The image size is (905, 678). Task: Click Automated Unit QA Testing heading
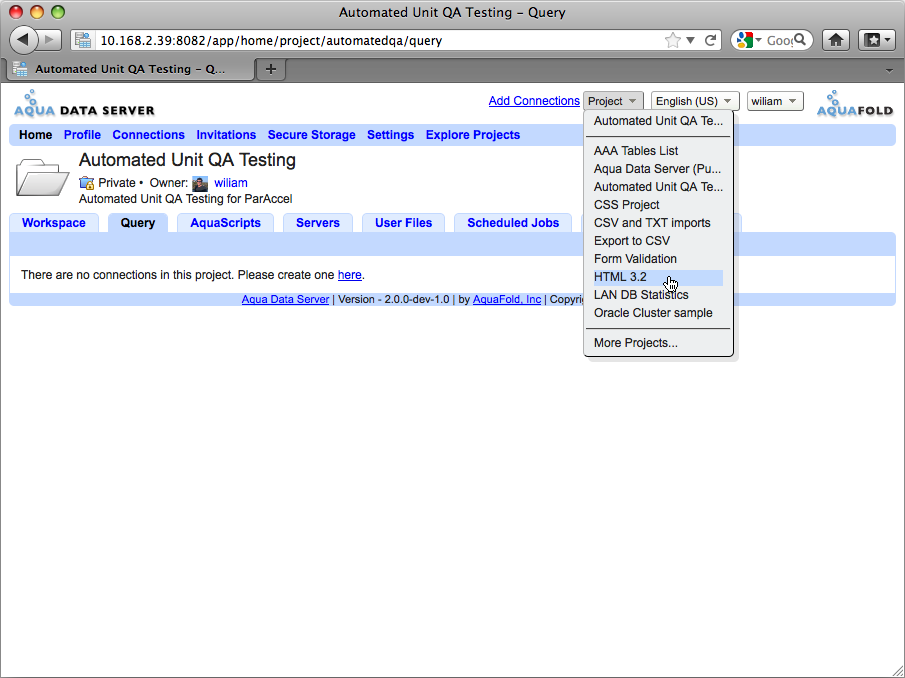coord(187,160)
